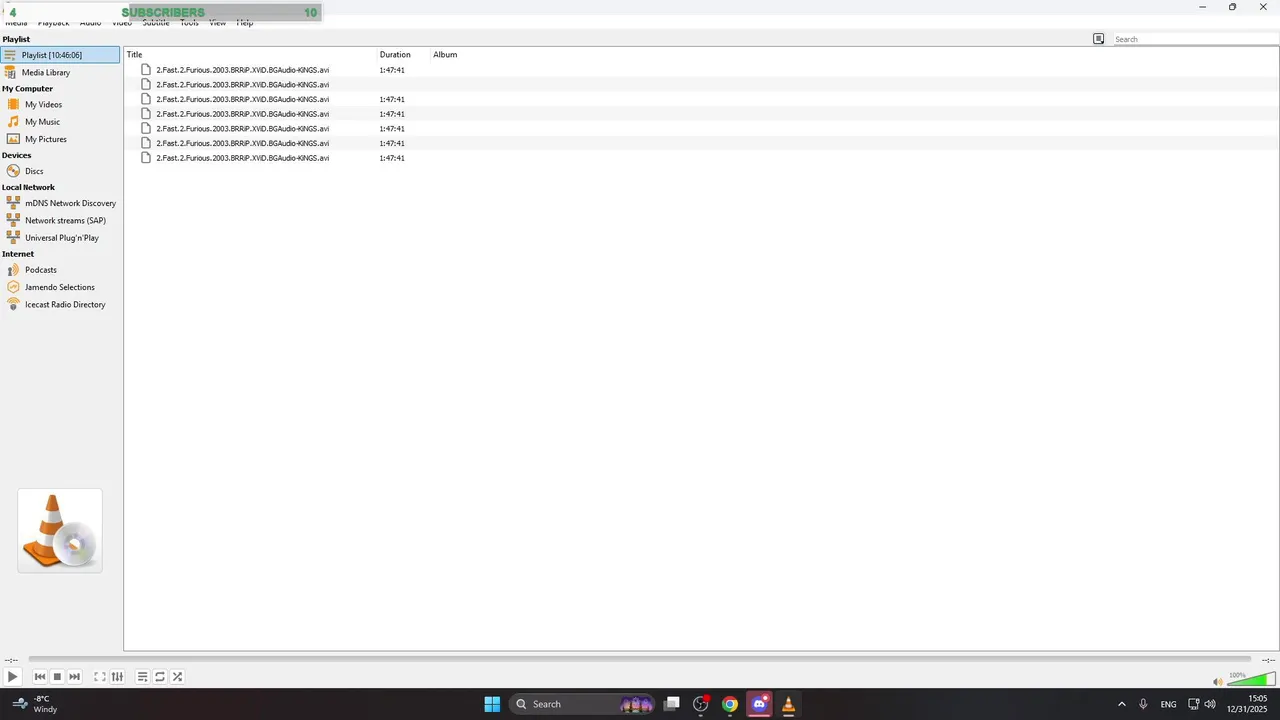Open Google Chrome from taskbar

[730, 704]
